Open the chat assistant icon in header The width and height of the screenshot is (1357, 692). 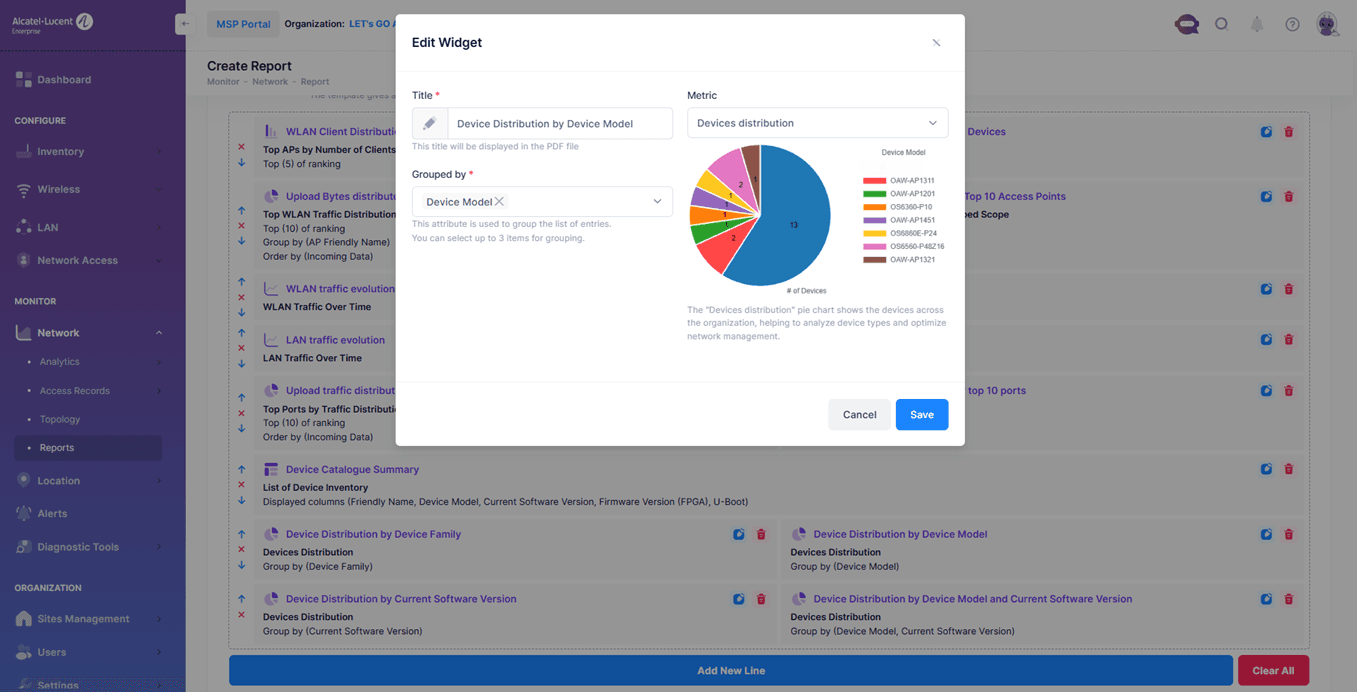pyautogui.click(x=1186, y=24)
